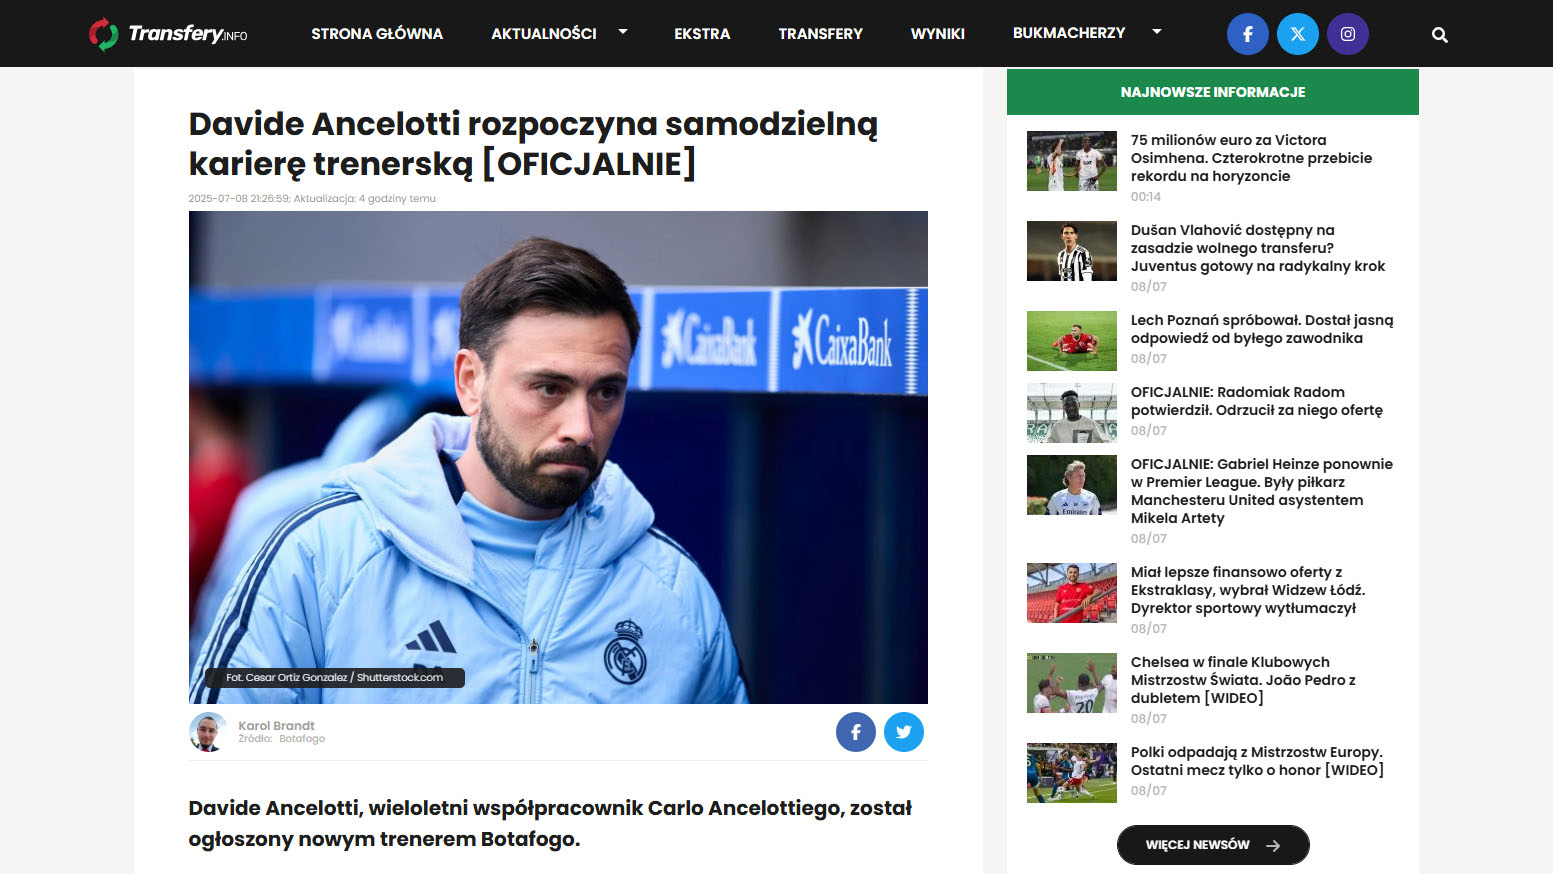Click the Davide Ancelotti article photo

pyautogui.click(x=558, y=457)
